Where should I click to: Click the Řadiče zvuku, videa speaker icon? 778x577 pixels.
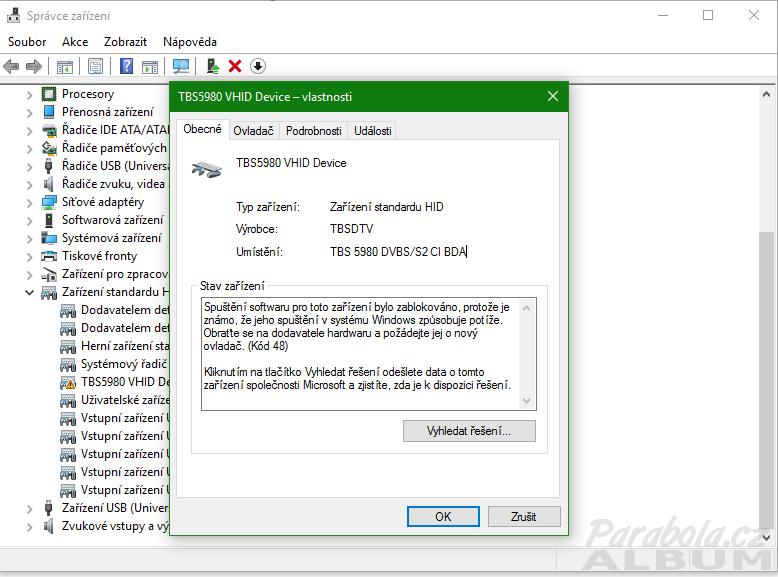click(x=49, y=184)
